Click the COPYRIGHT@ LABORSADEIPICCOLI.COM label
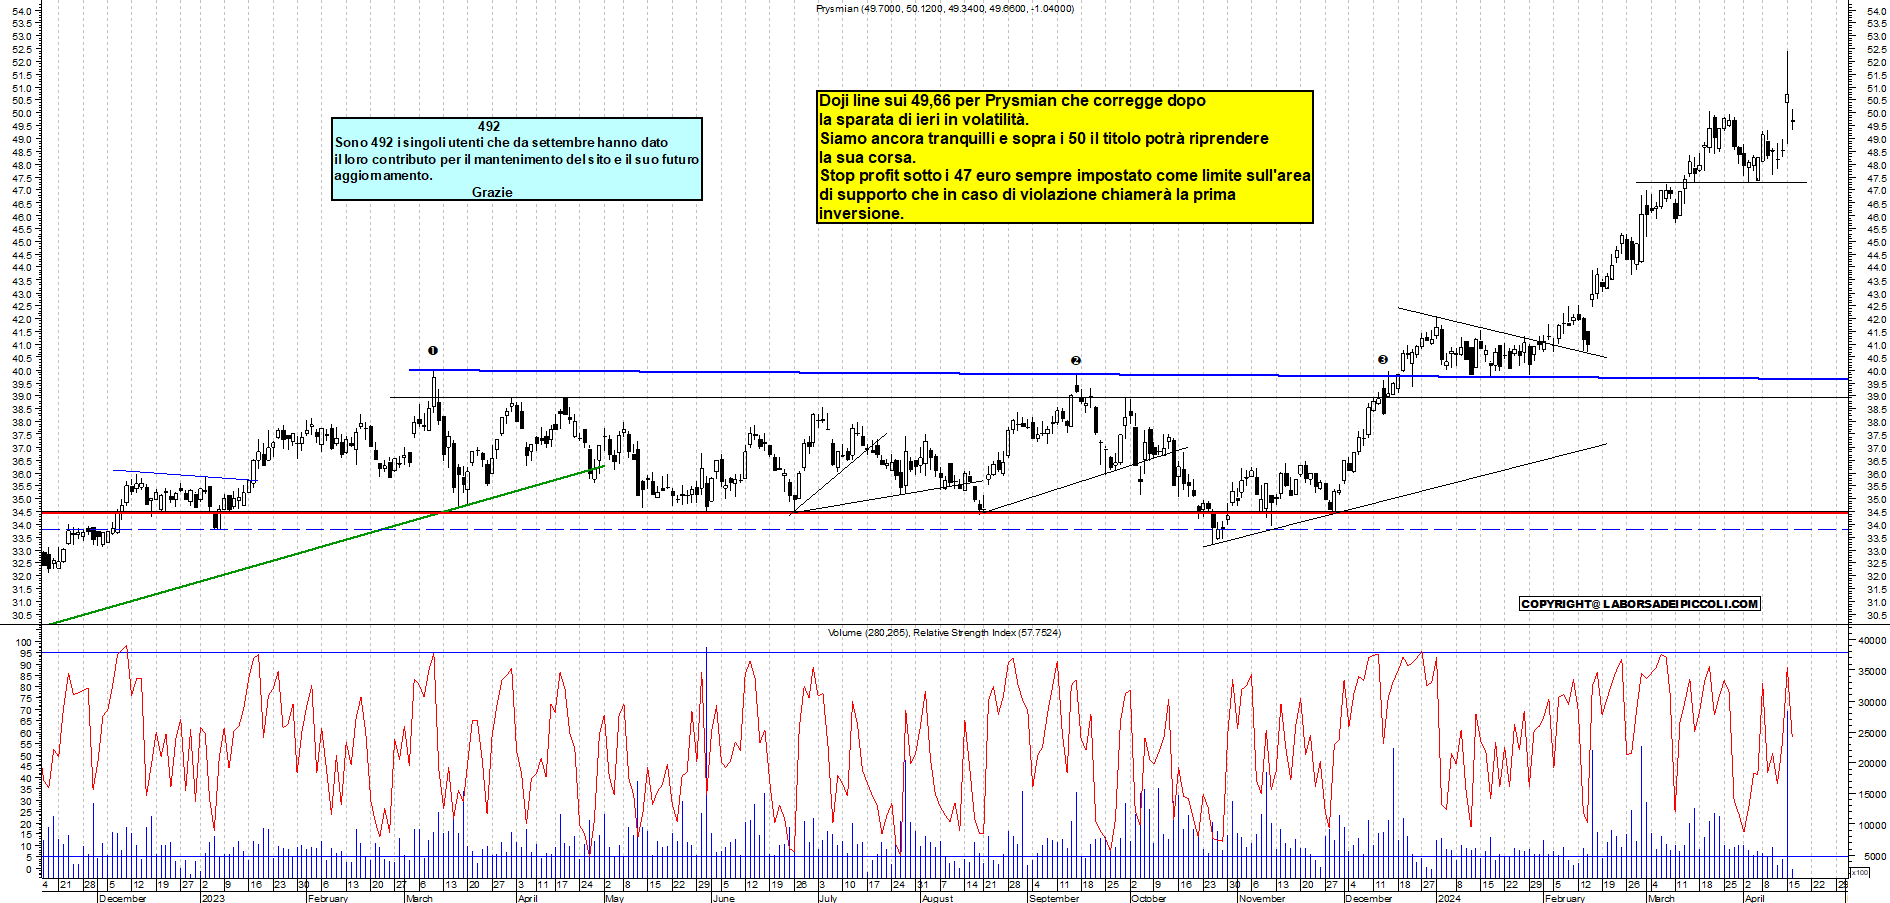The width and height of the screenshot is (1890, 903). 1639,604
